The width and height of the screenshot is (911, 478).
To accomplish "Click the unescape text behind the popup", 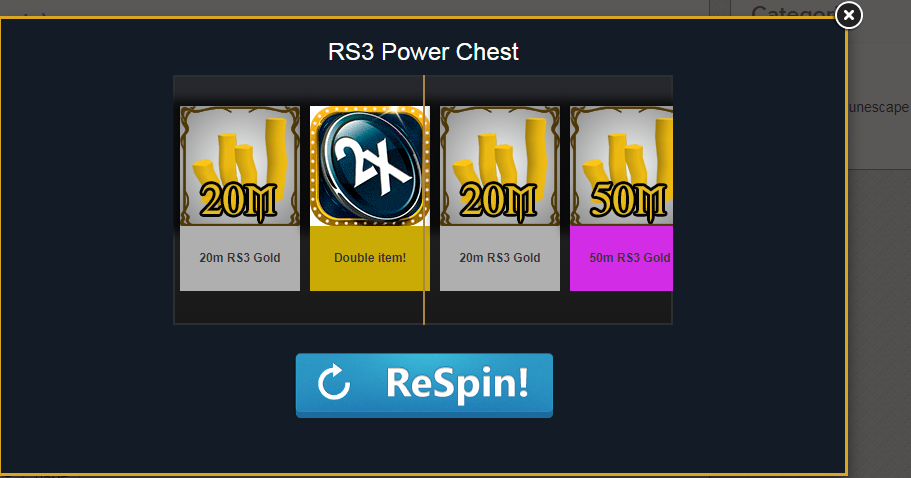I will pos(879,107).
